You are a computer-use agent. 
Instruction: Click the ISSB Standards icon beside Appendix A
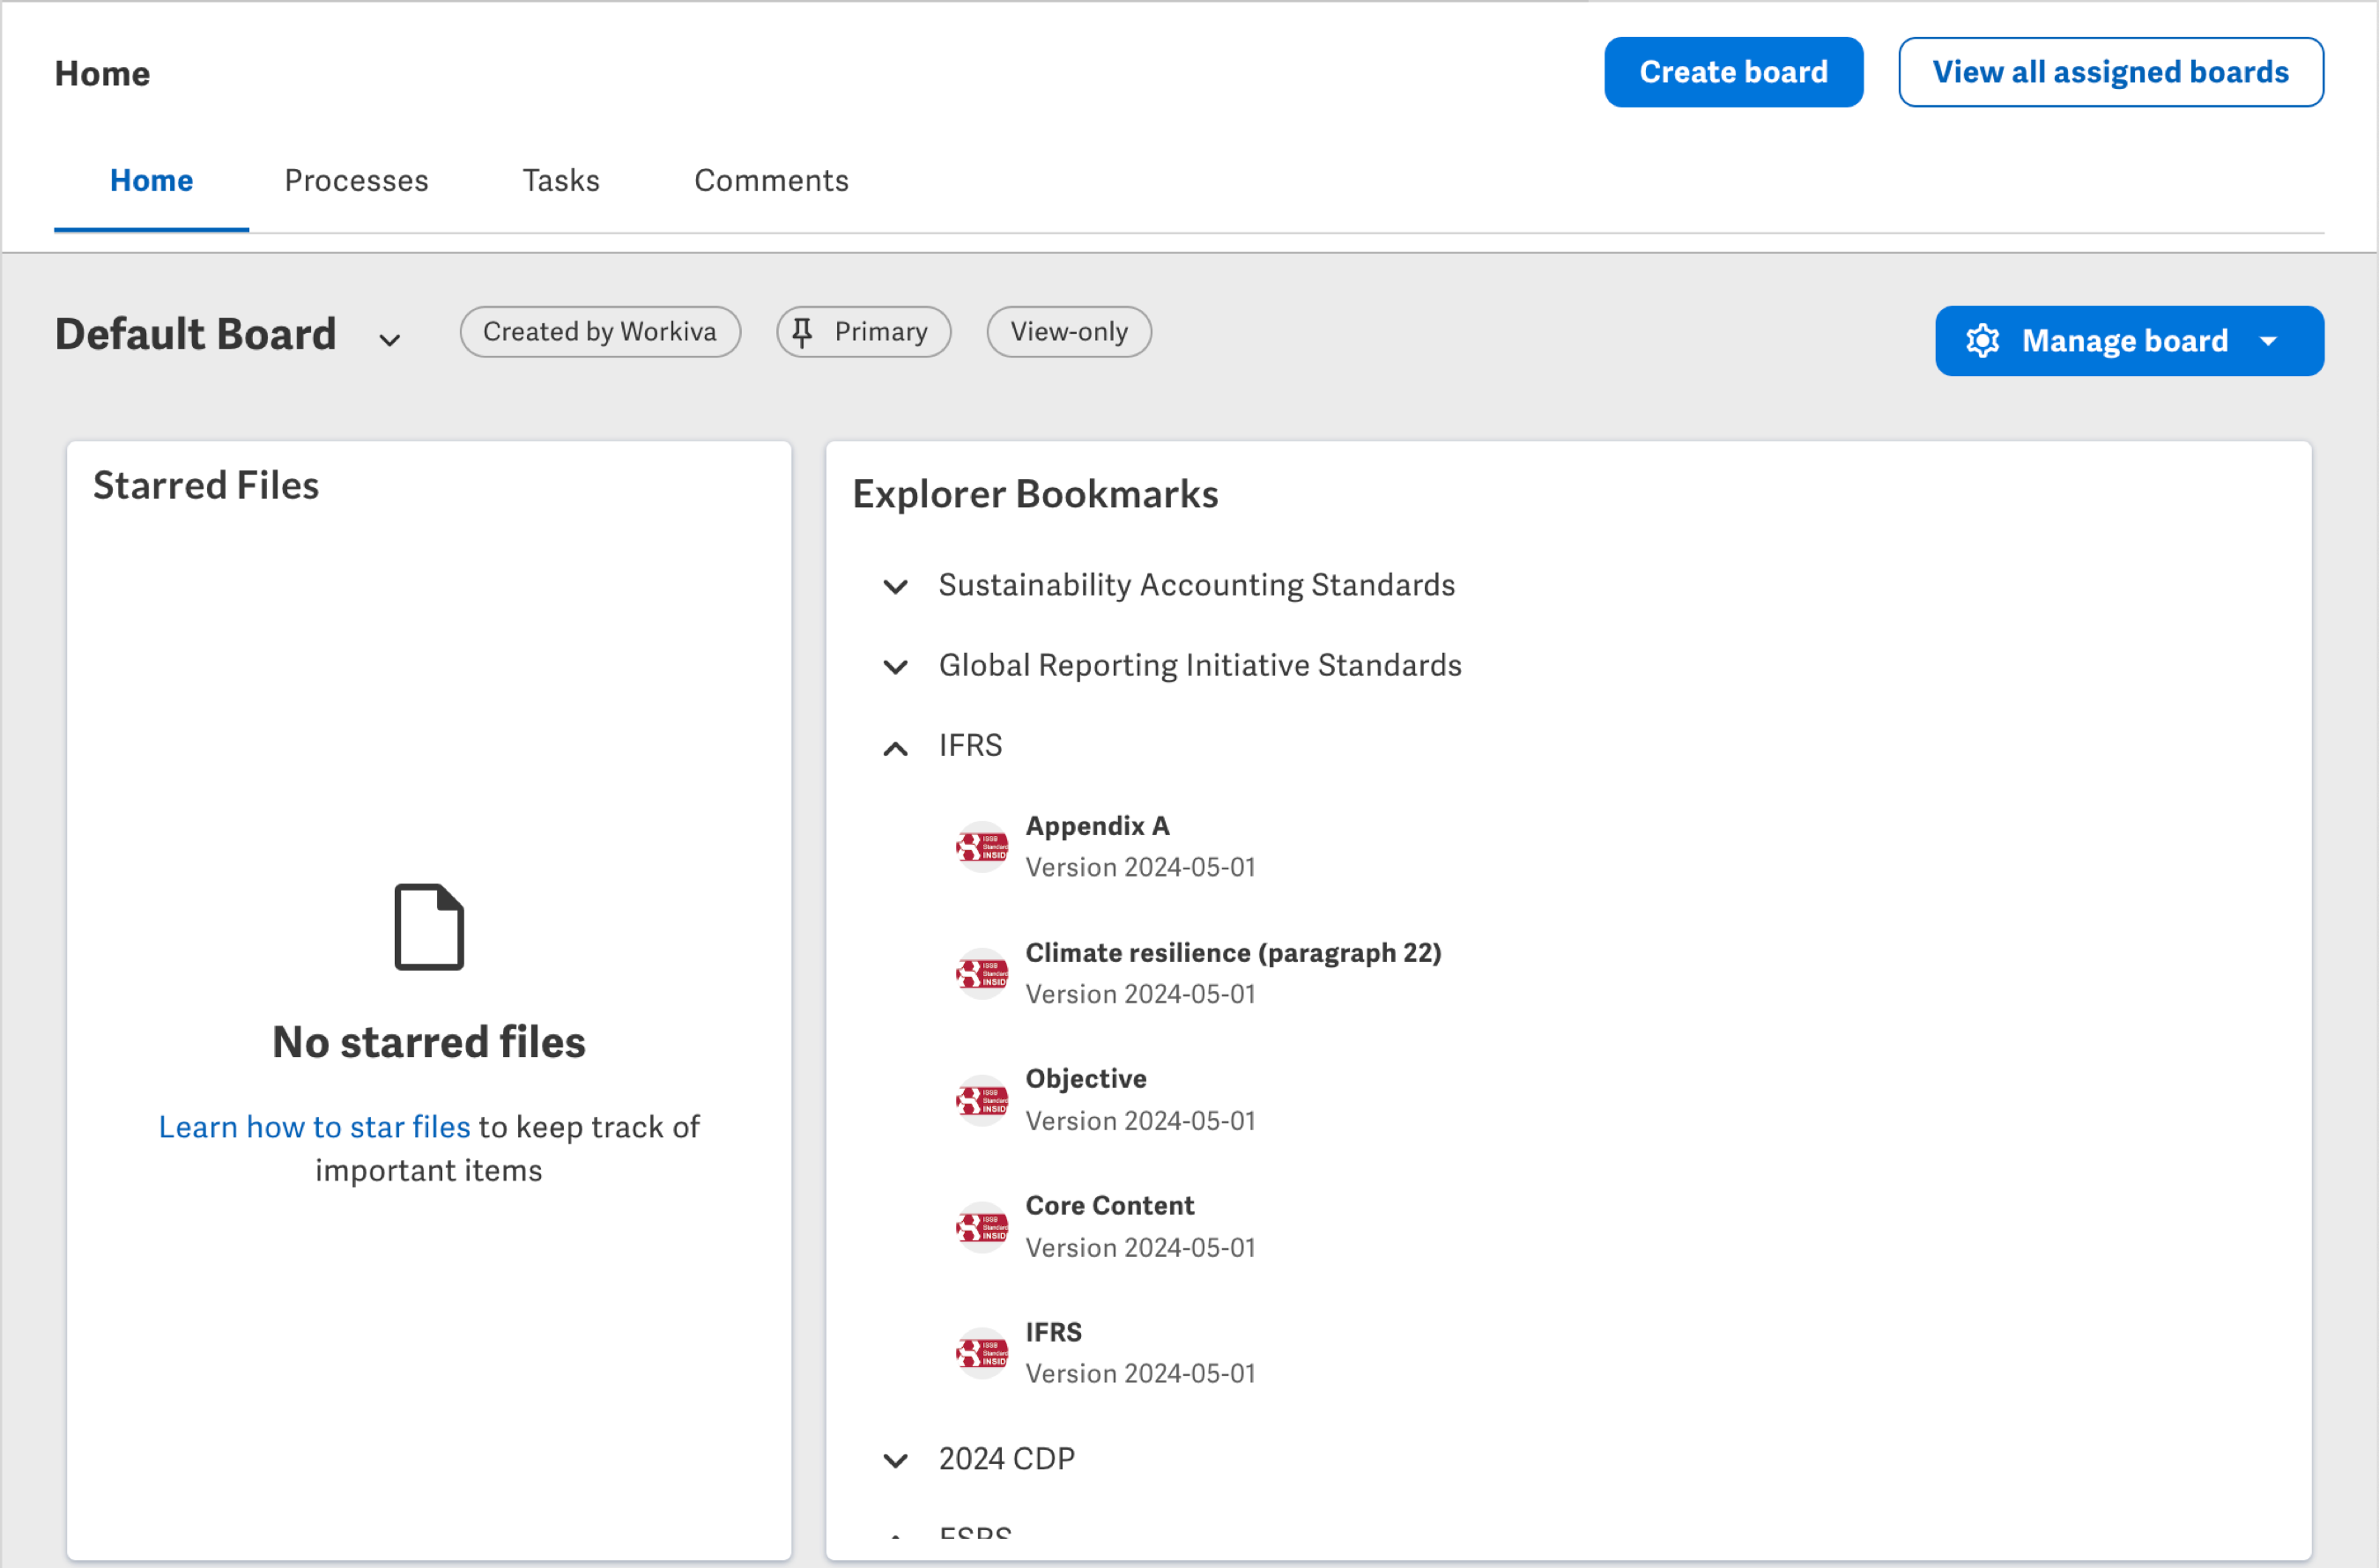(x=981, y=845)
